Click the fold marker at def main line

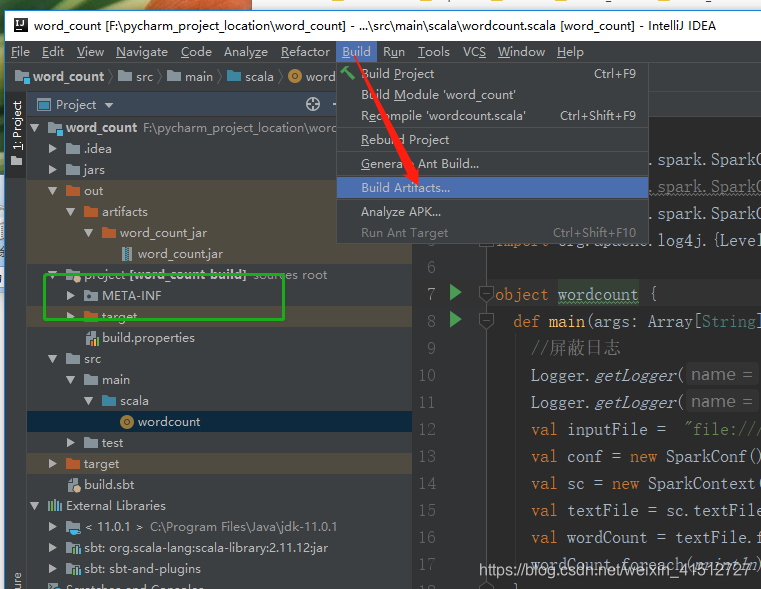pos(486,321)
